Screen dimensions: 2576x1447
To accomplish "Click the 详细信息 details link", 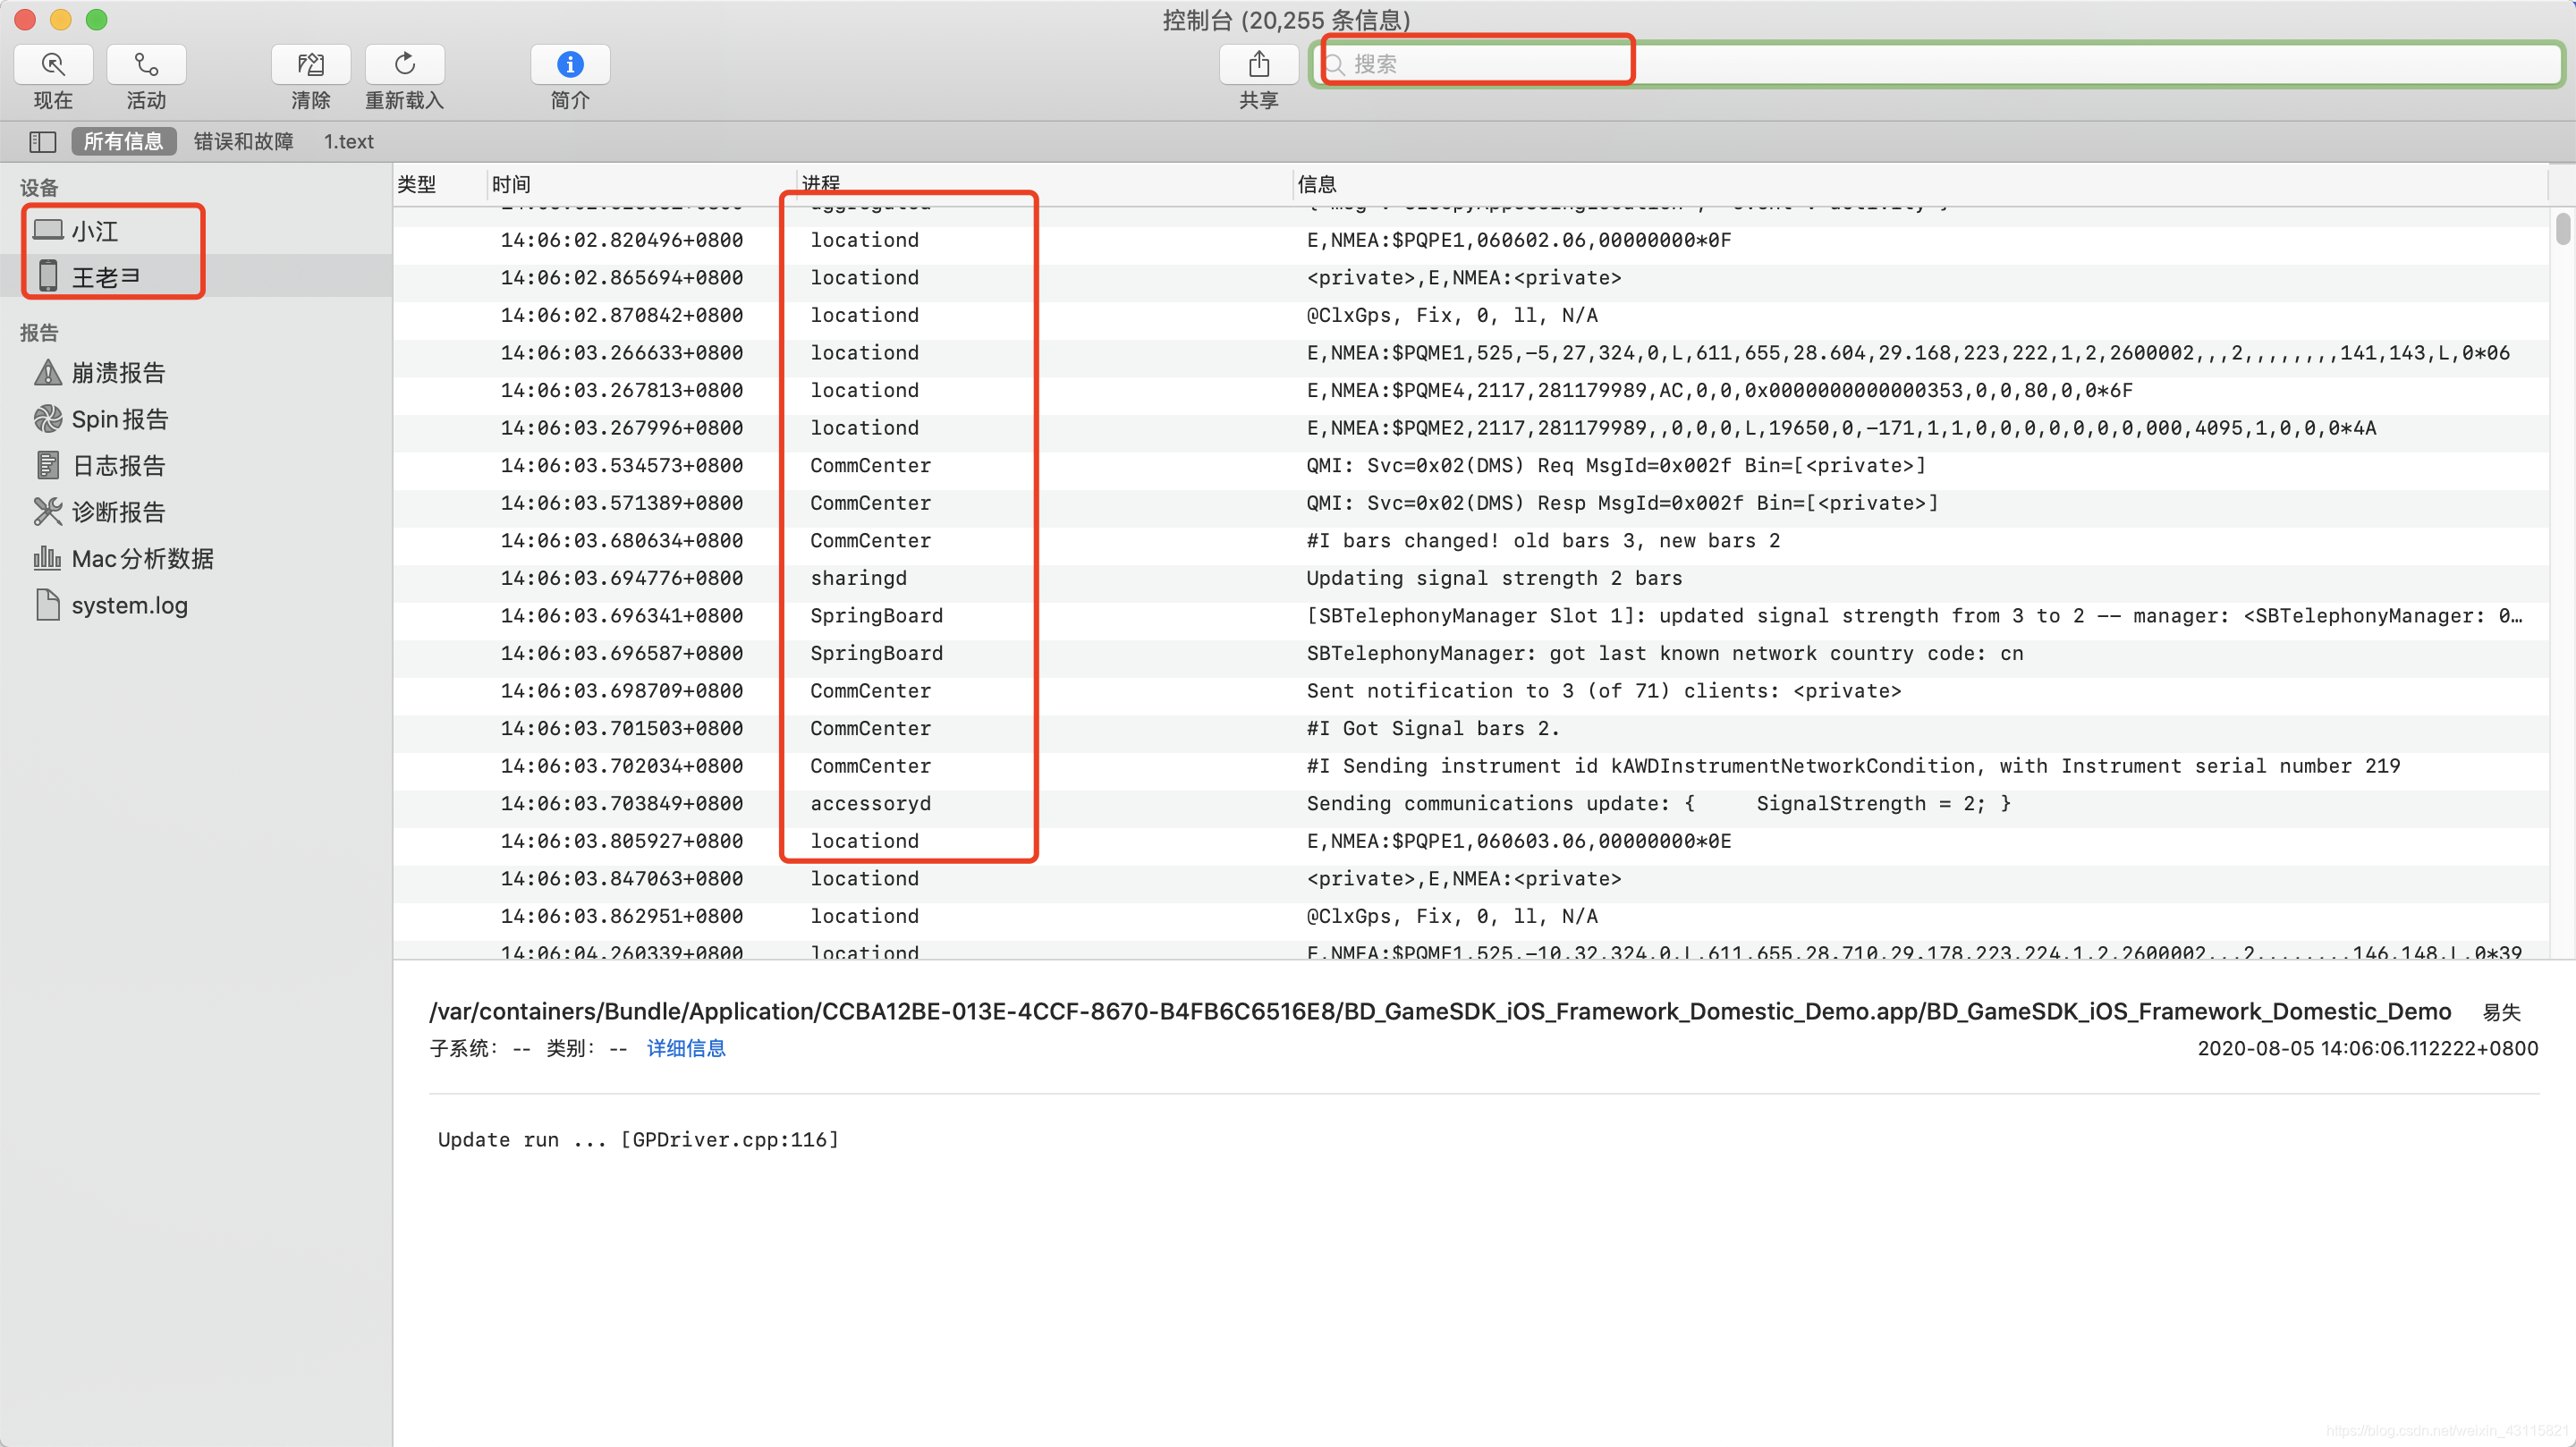I will pos(685,1048).
